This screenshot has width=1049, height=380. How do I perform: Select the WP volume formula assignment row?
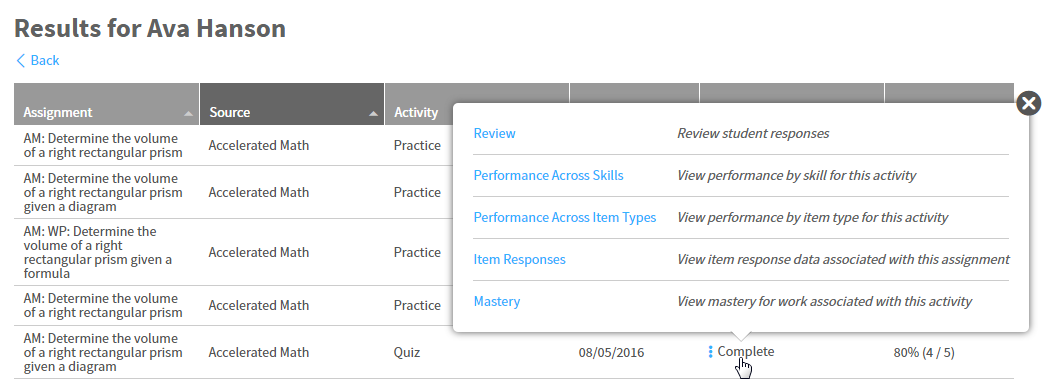(514, 252)
